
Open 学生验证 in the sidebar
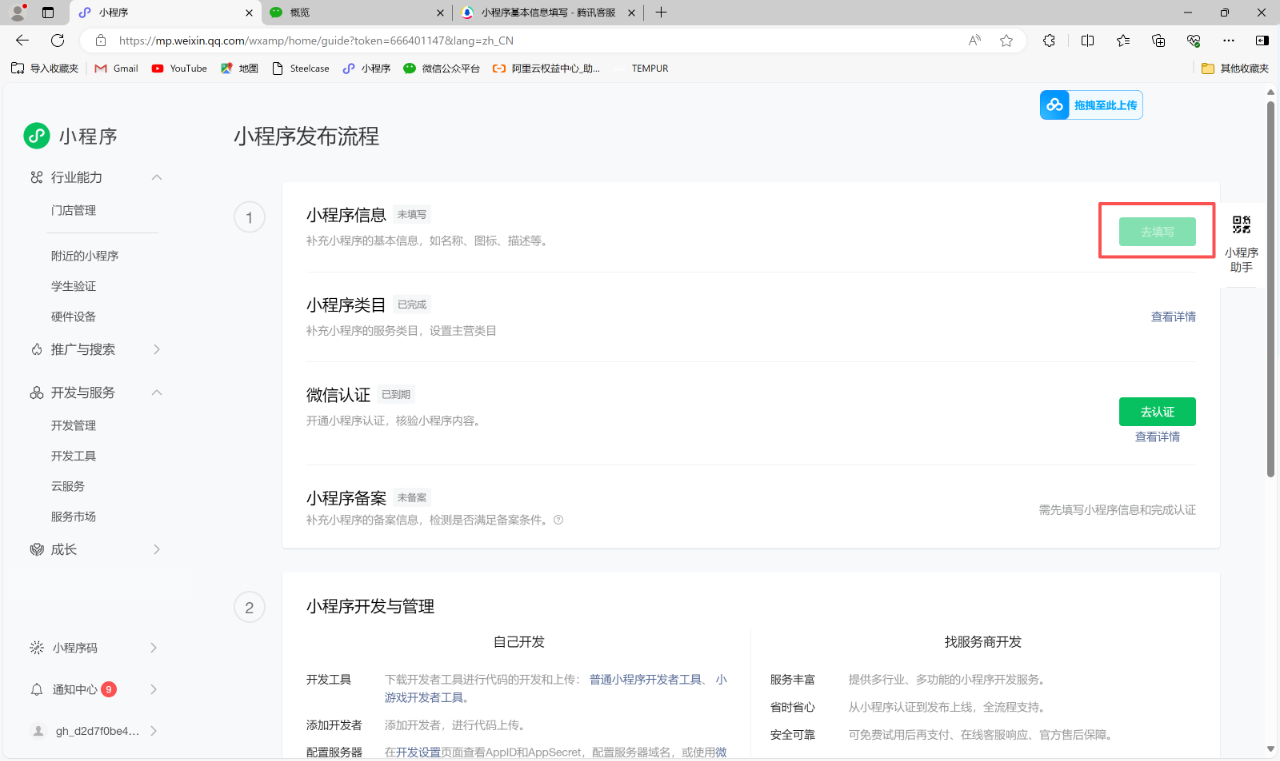point(74,286)
